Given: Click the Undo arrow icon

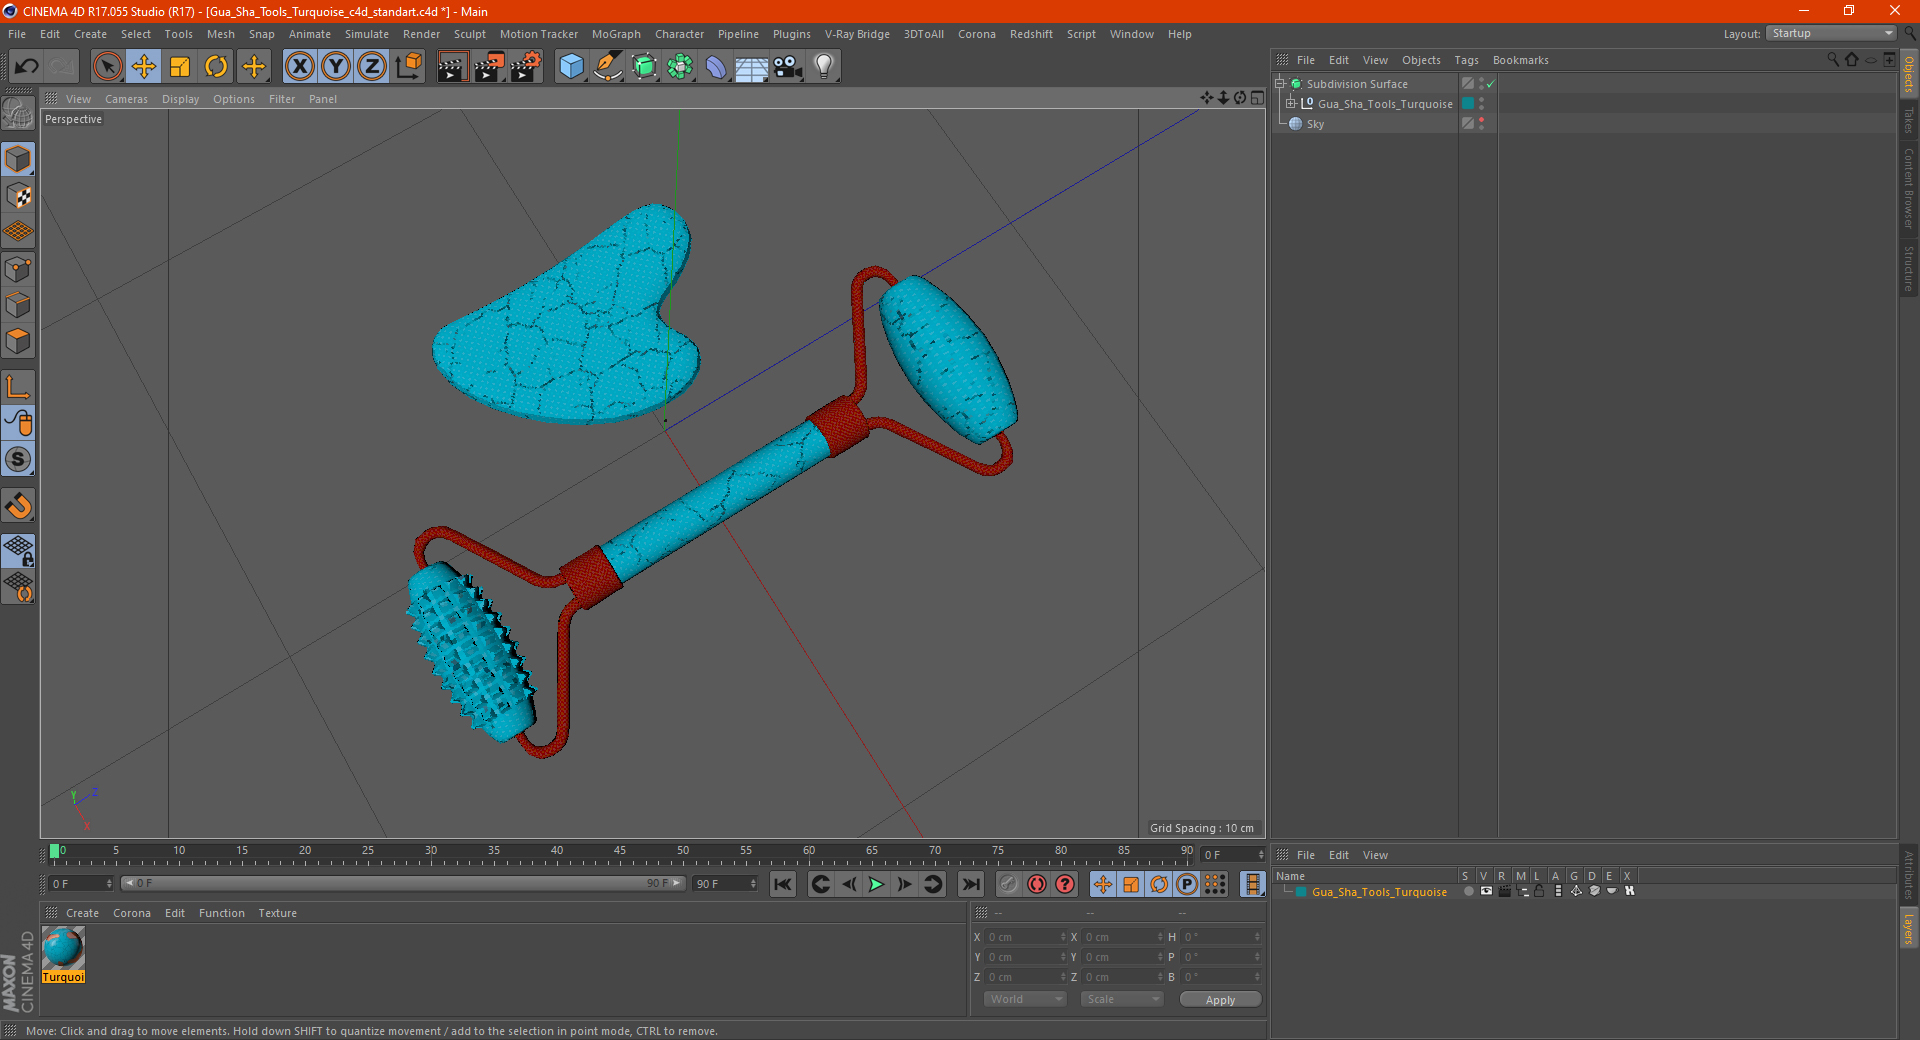Looking at the screenshot, I should (27, 67).
